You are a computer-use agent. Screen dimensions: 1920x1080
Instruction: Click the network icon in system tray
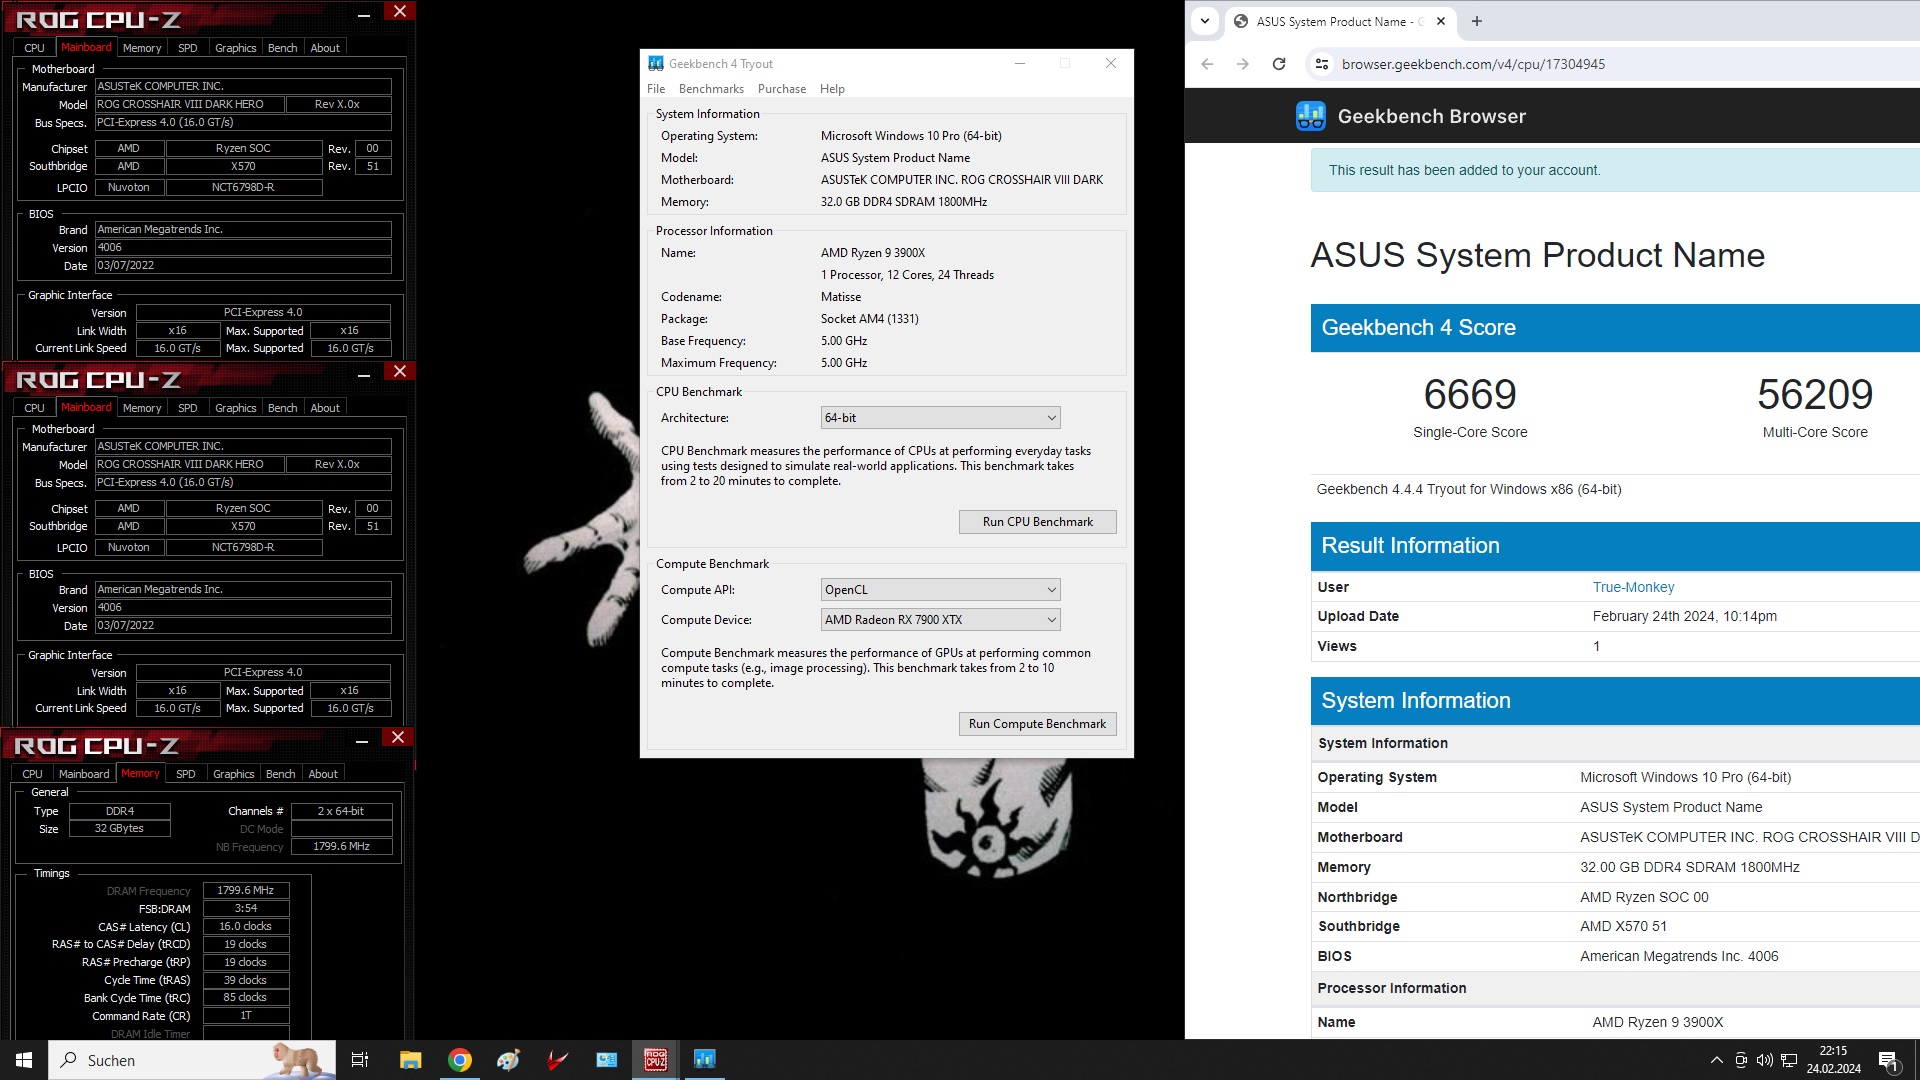[x=1790, y=1060]
